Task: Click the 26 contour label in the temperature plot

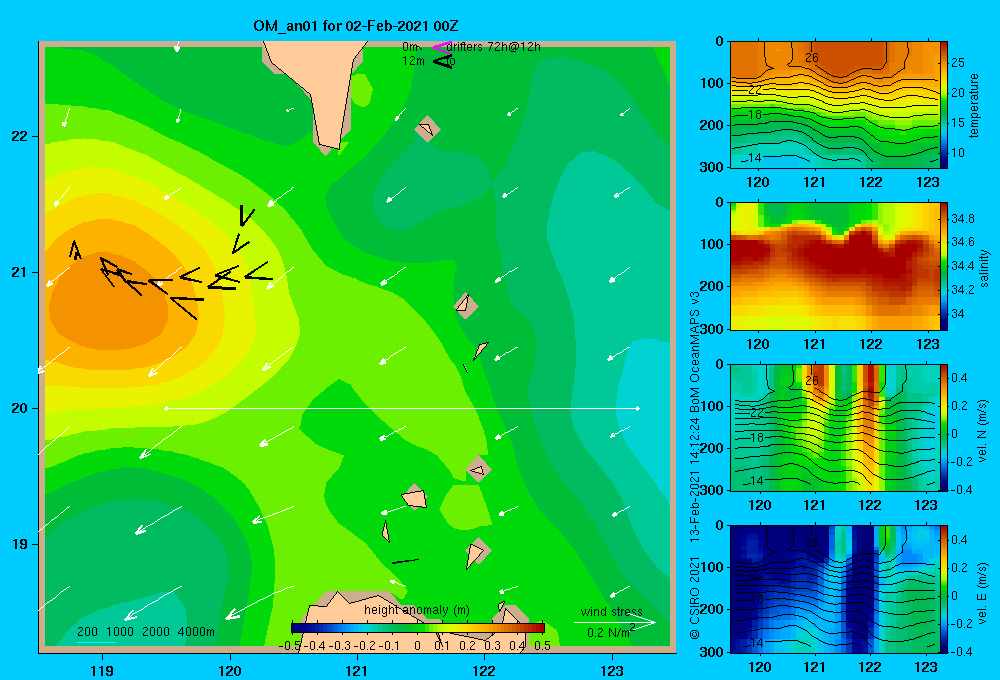Action: point(811,57)
